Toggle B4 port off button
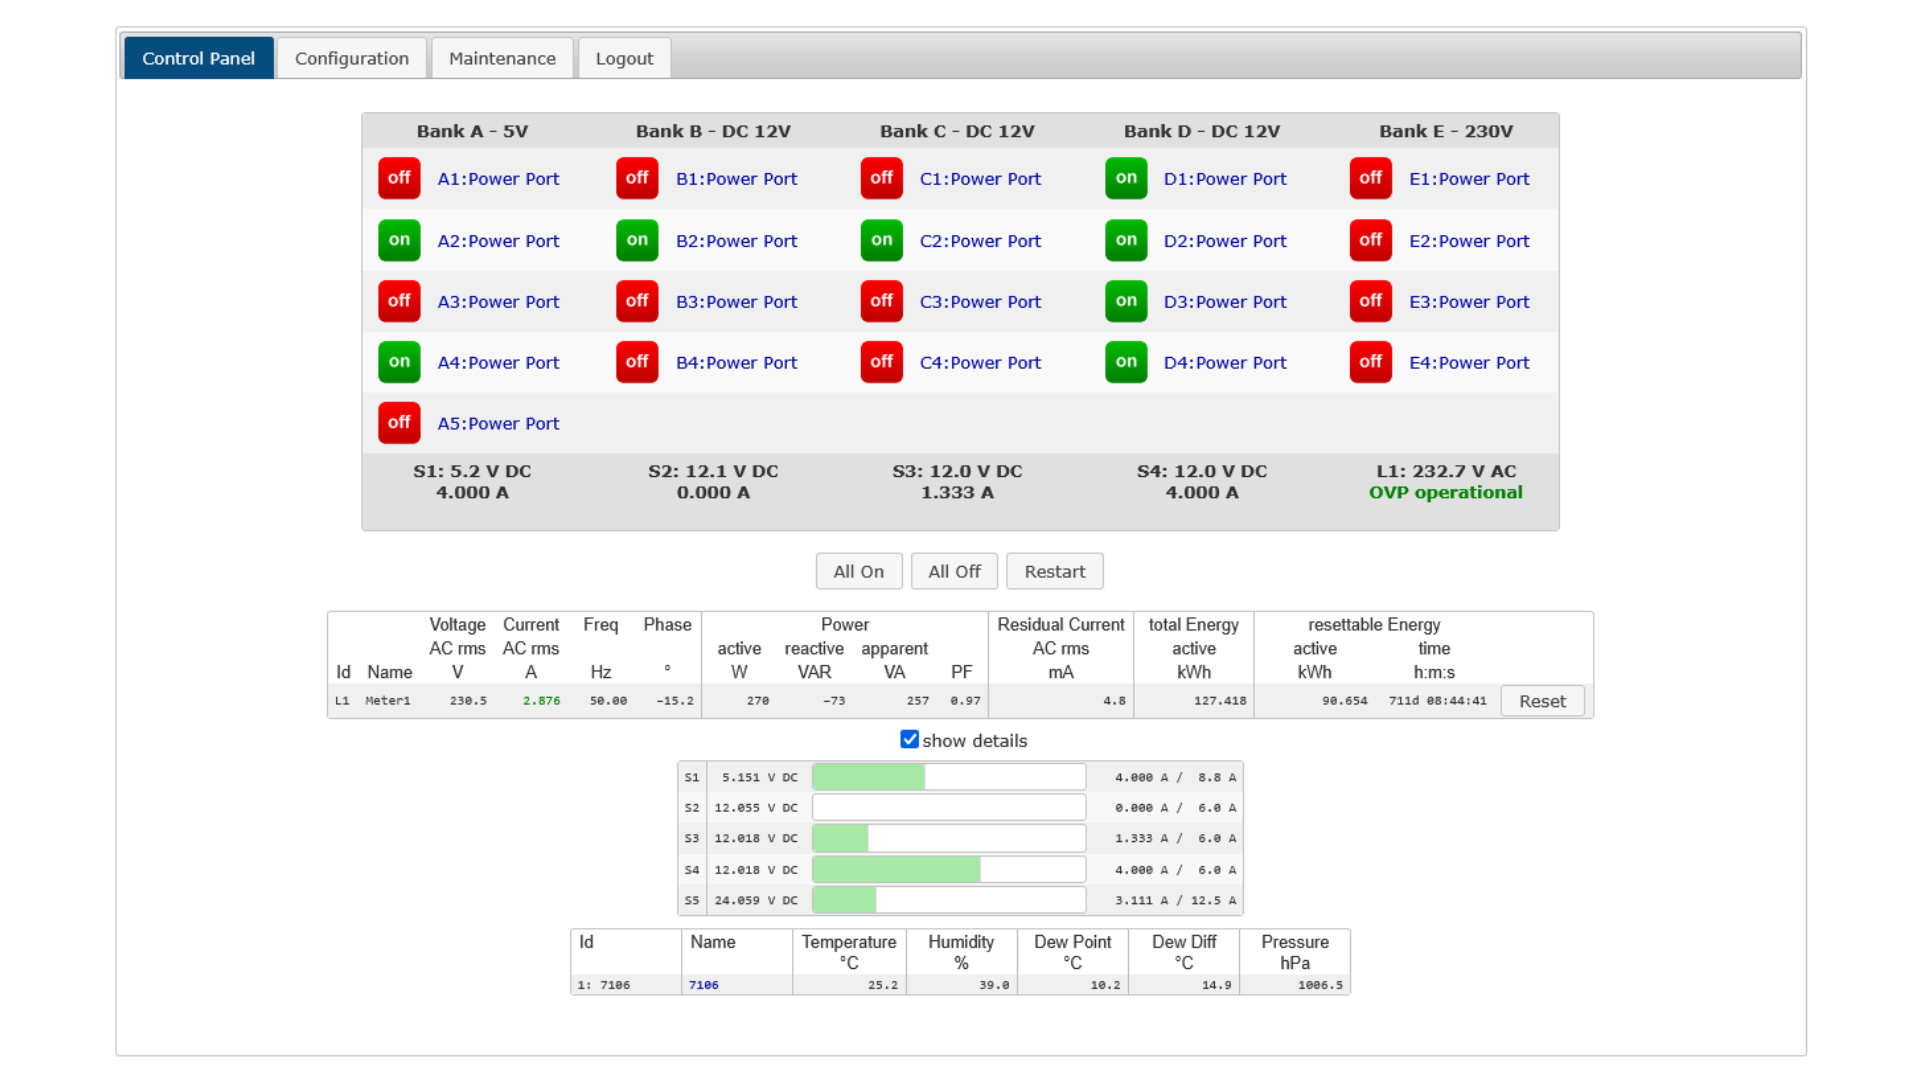Viewport: 1920px width, 1080px height. [637, 362]
